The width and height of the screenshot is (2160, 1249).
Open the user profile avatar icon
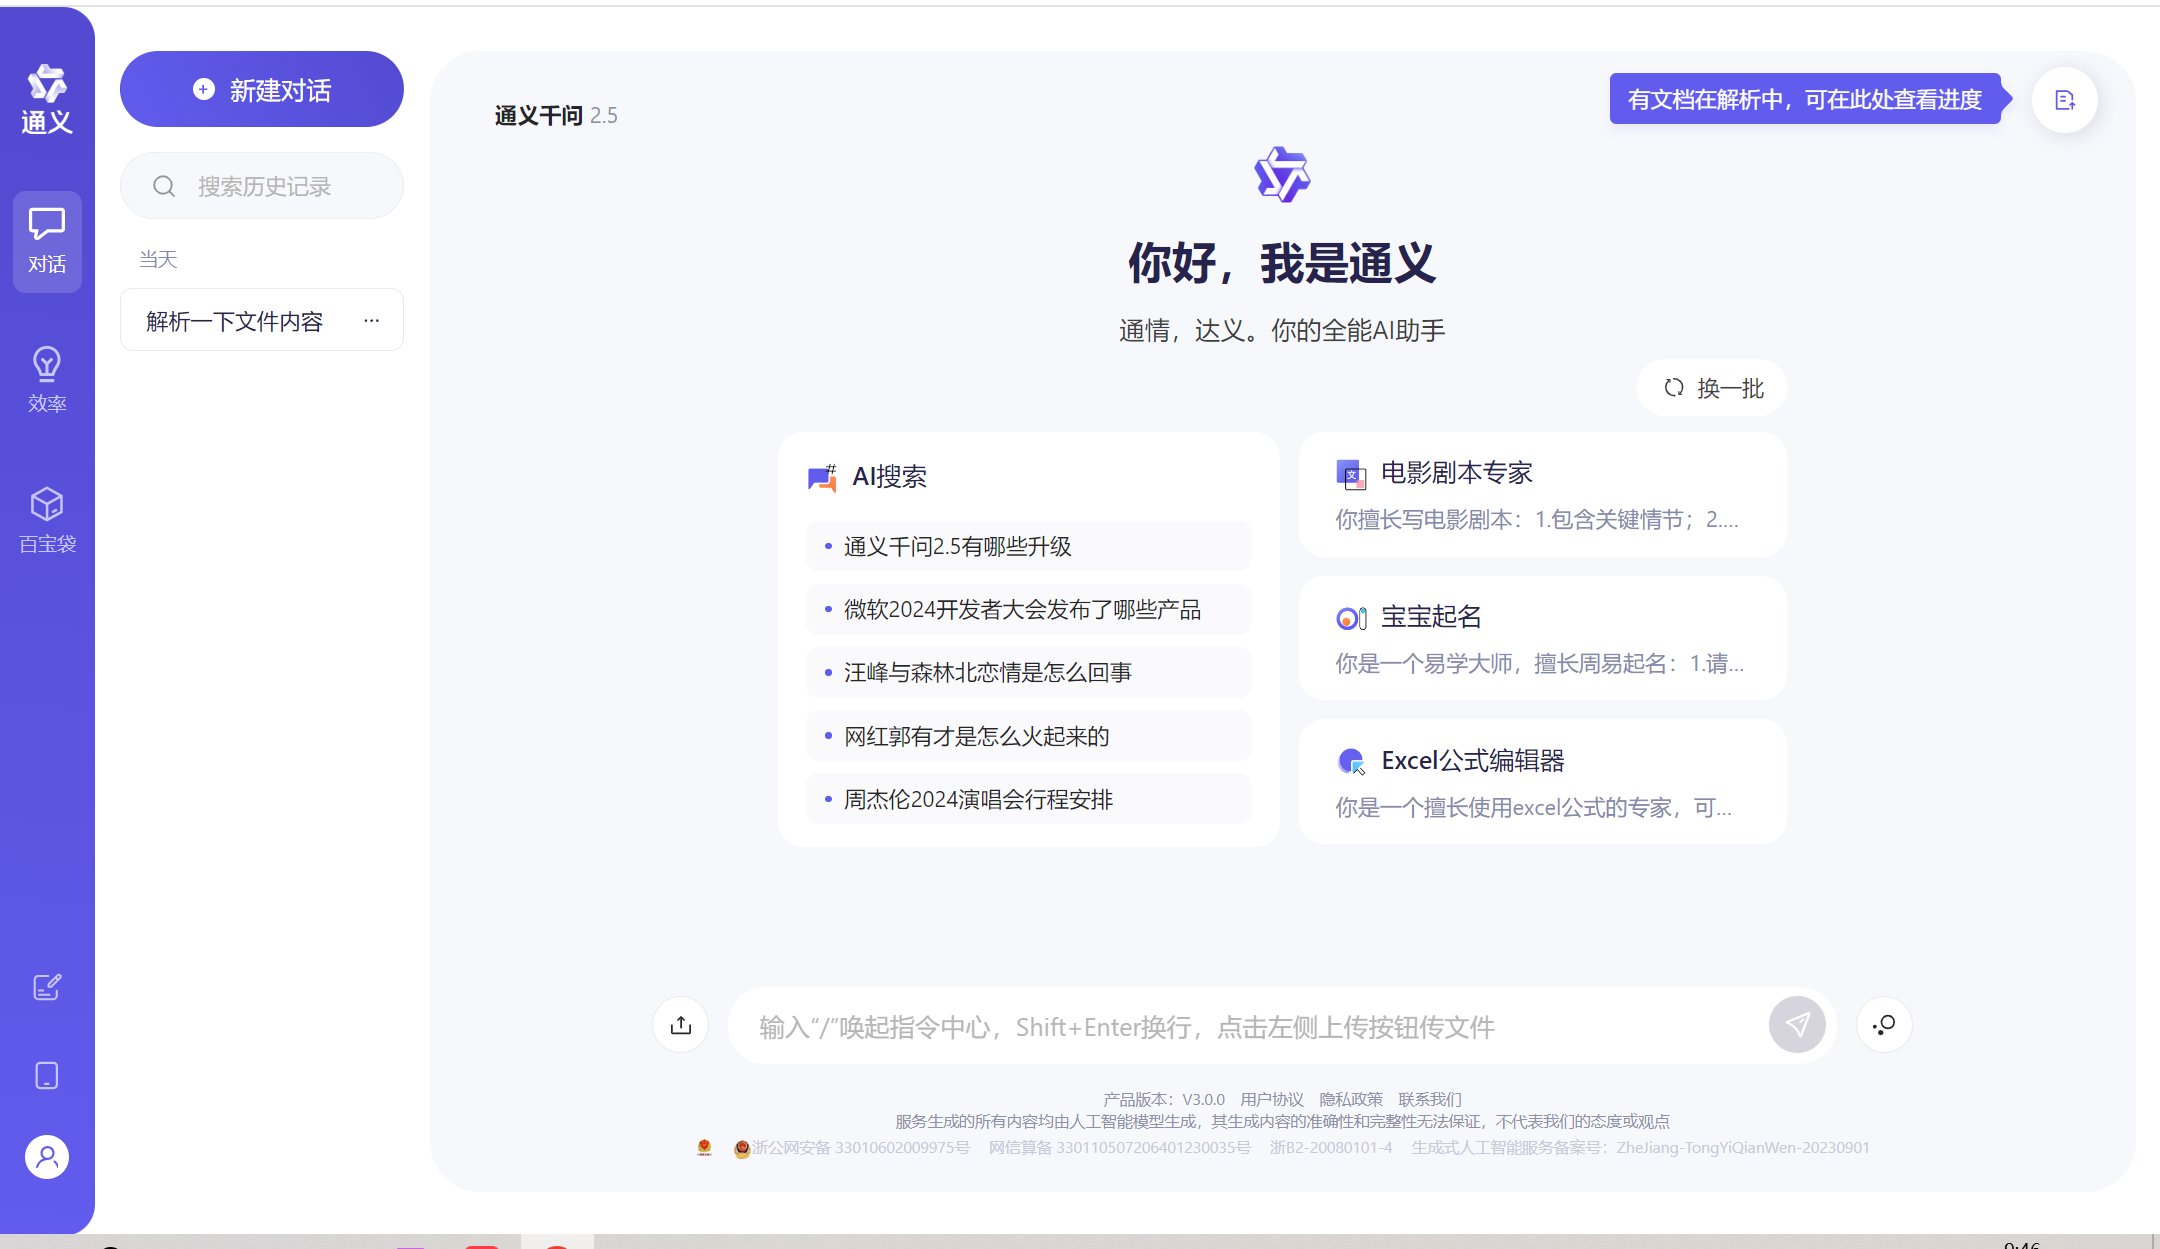[x=47, y=1157]
